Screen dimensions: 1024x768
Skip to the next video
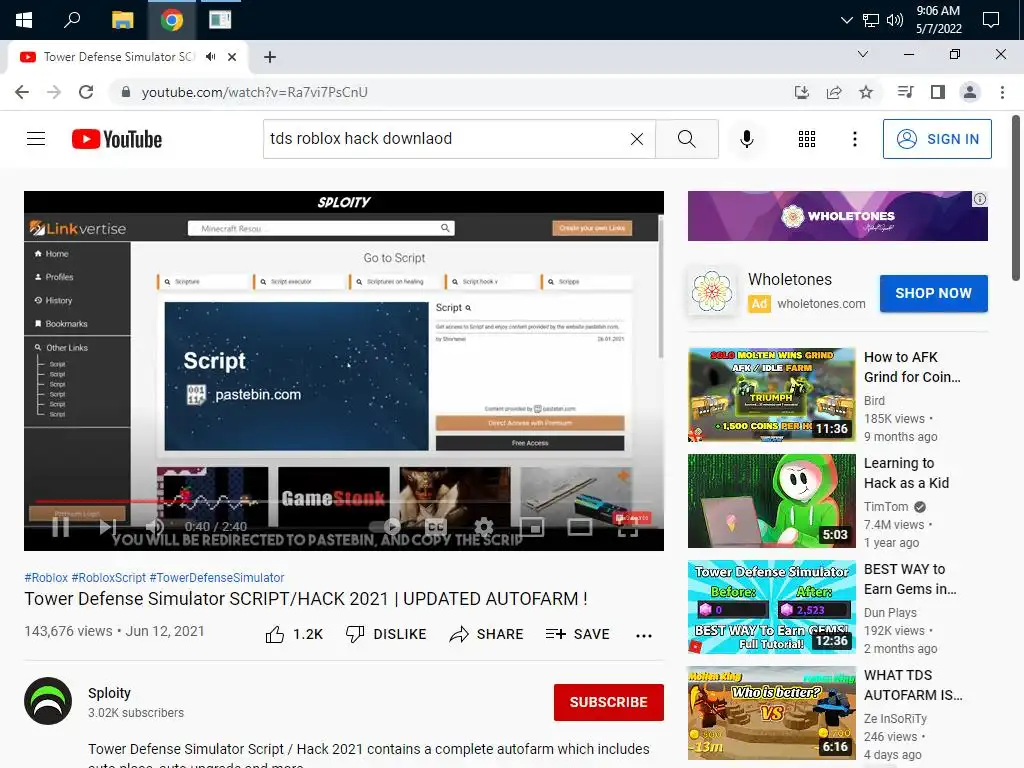pyautogui.click(x=107, y=526)
